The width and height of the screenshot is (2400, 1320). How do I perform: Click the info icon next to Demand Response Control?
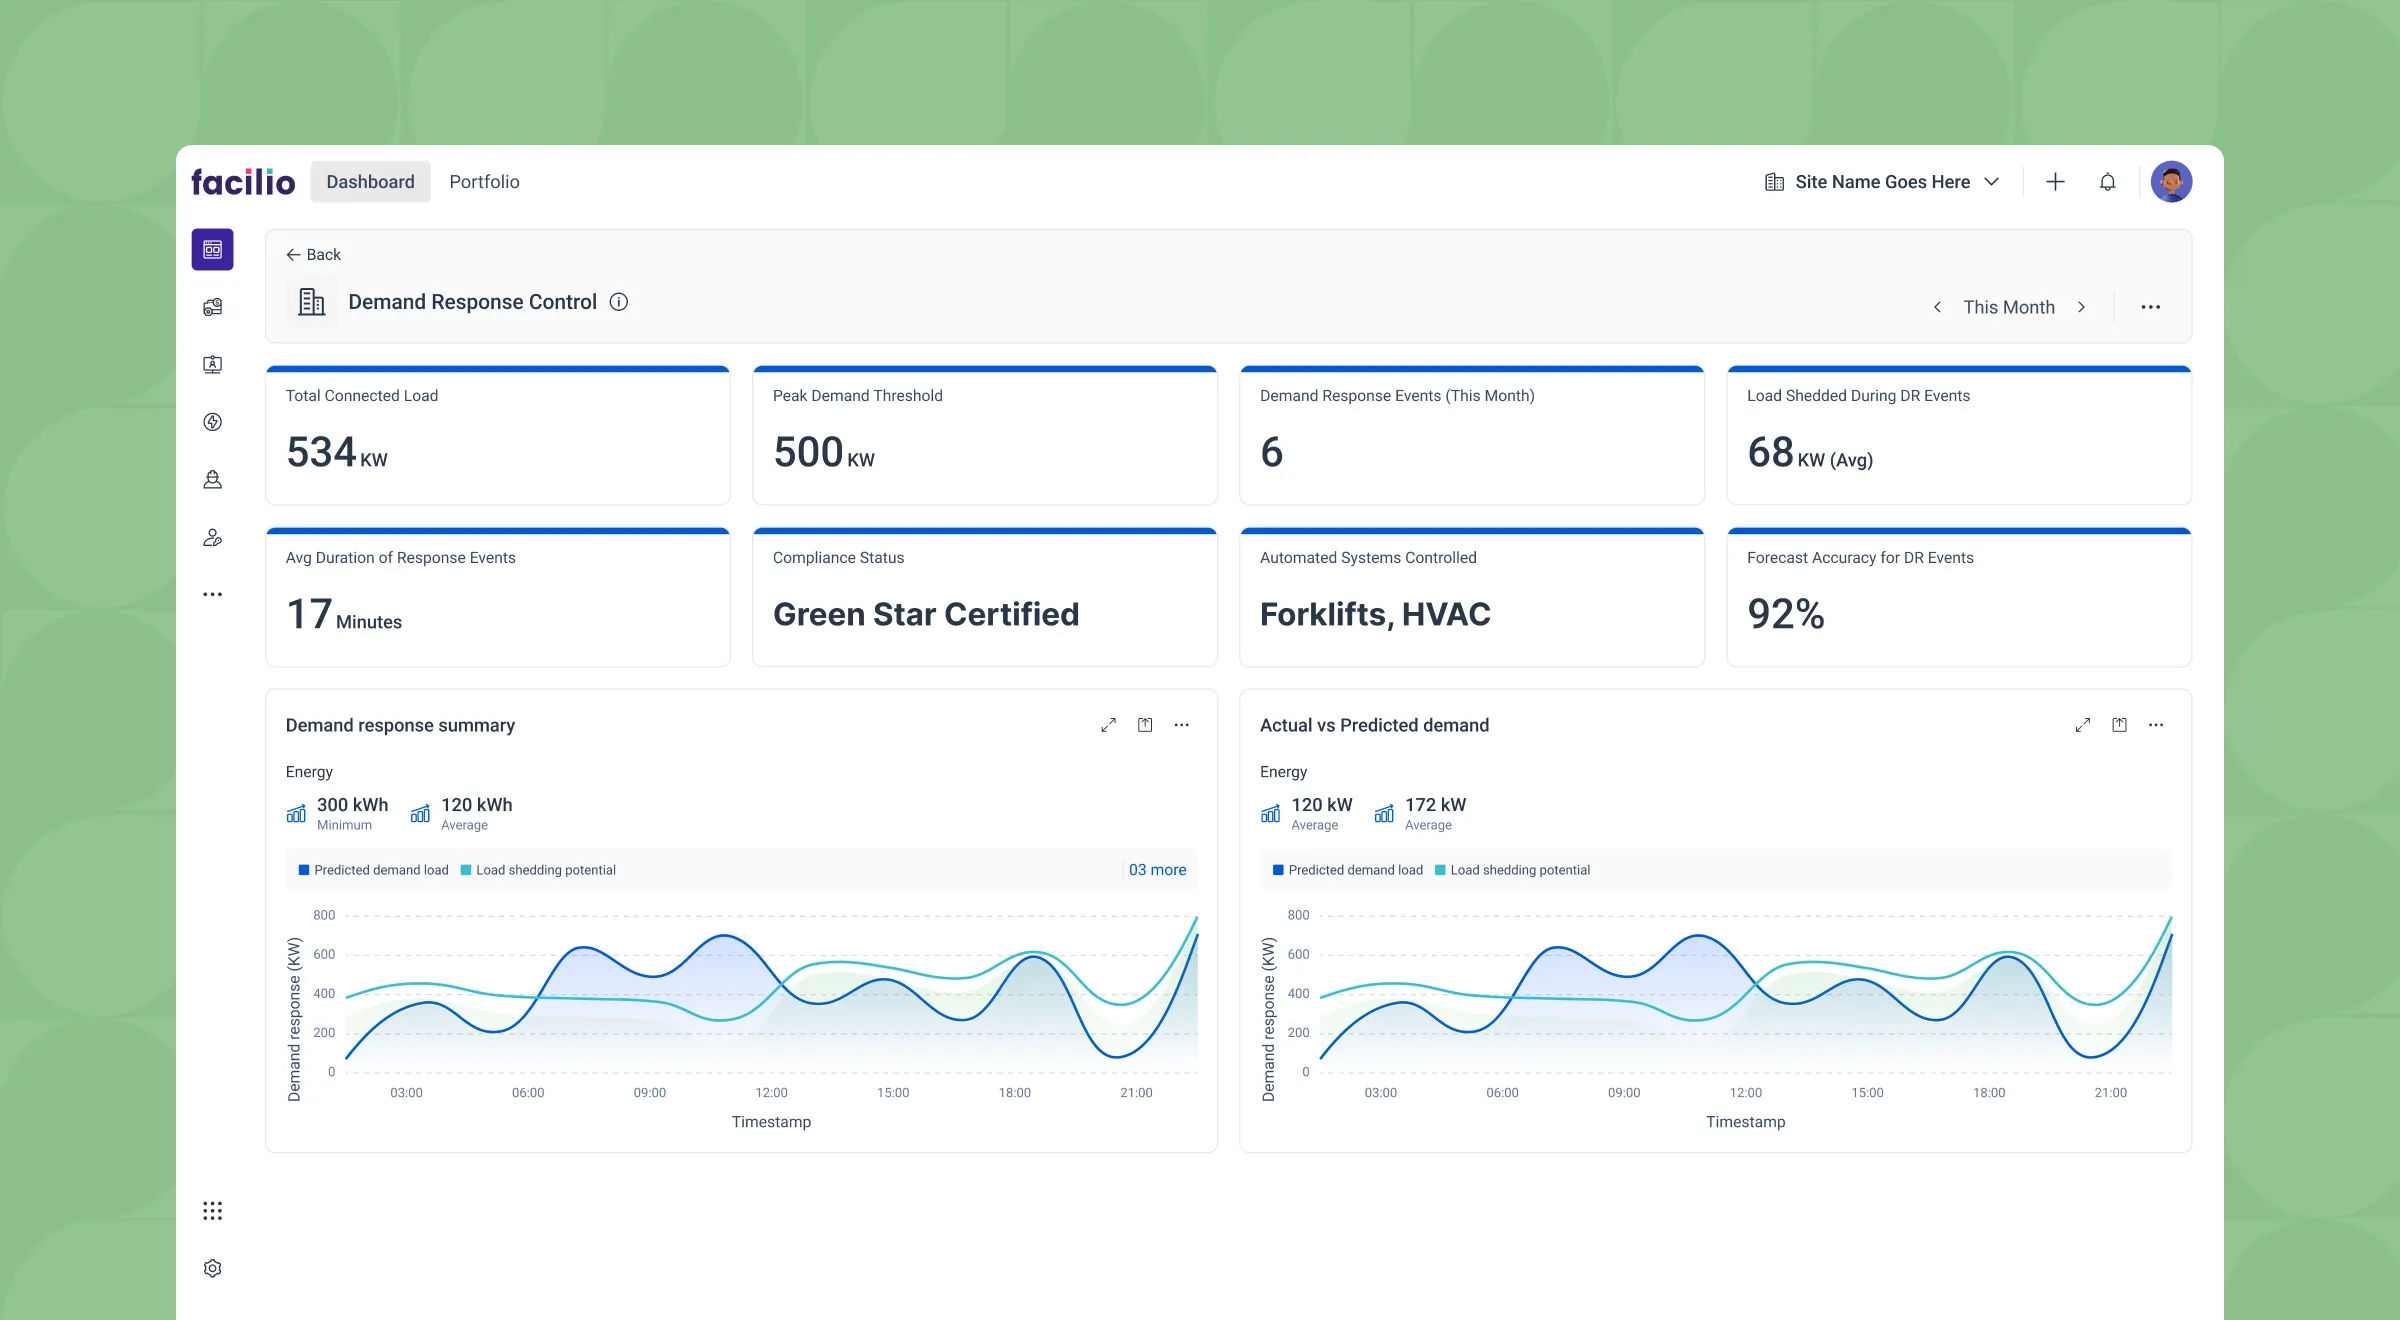[619, 302]
